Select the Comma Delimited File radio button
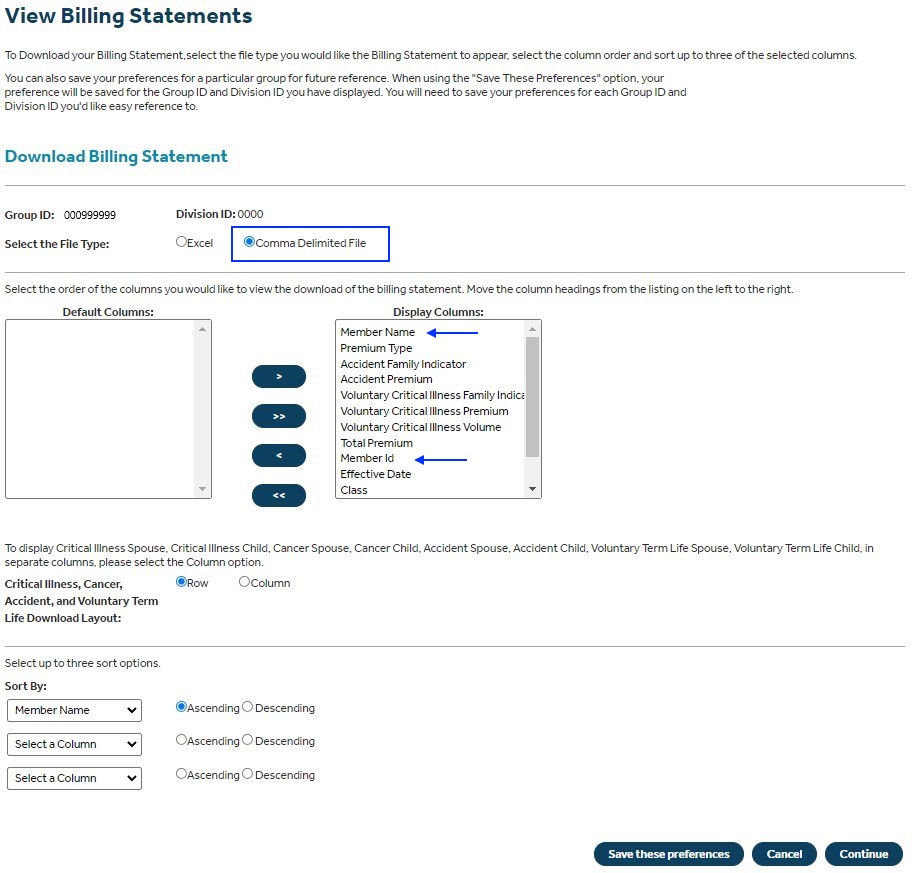Viewport: 914px width, 873px height. (x=249, y=242)
